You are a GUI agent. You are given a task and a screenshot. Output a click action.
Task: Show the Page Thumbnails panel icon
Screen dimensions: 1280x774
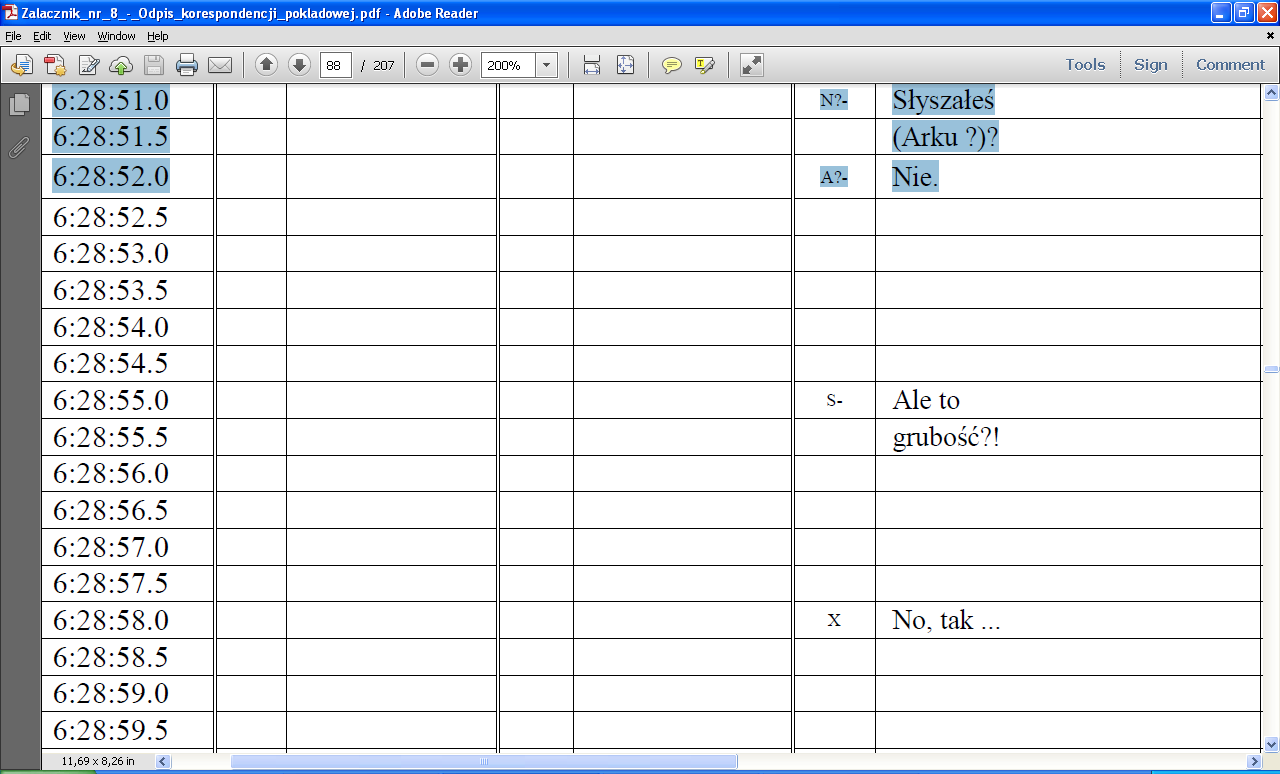tap(19, 104)
